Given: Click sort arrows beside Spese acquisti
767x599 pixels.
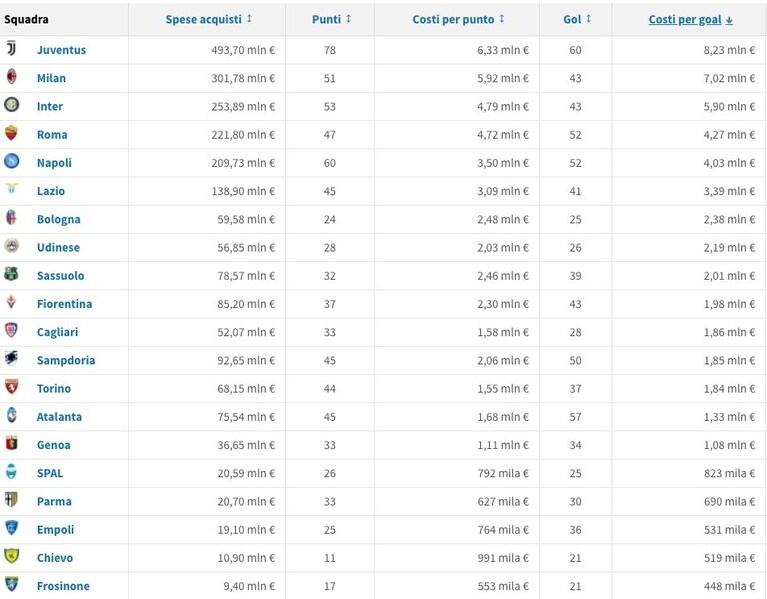Looking at the screenshot, I should point(249,19).
